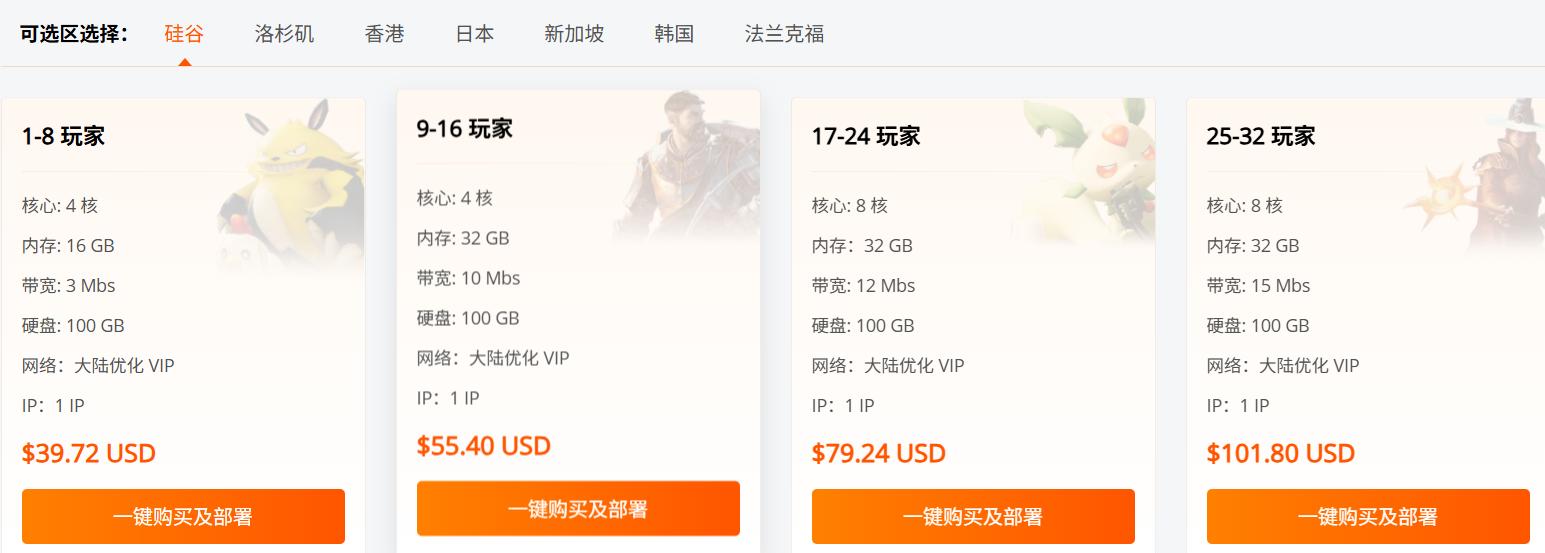
Task: Select the 17-24 玩家 plan title
Action: [x=866, y=136]
